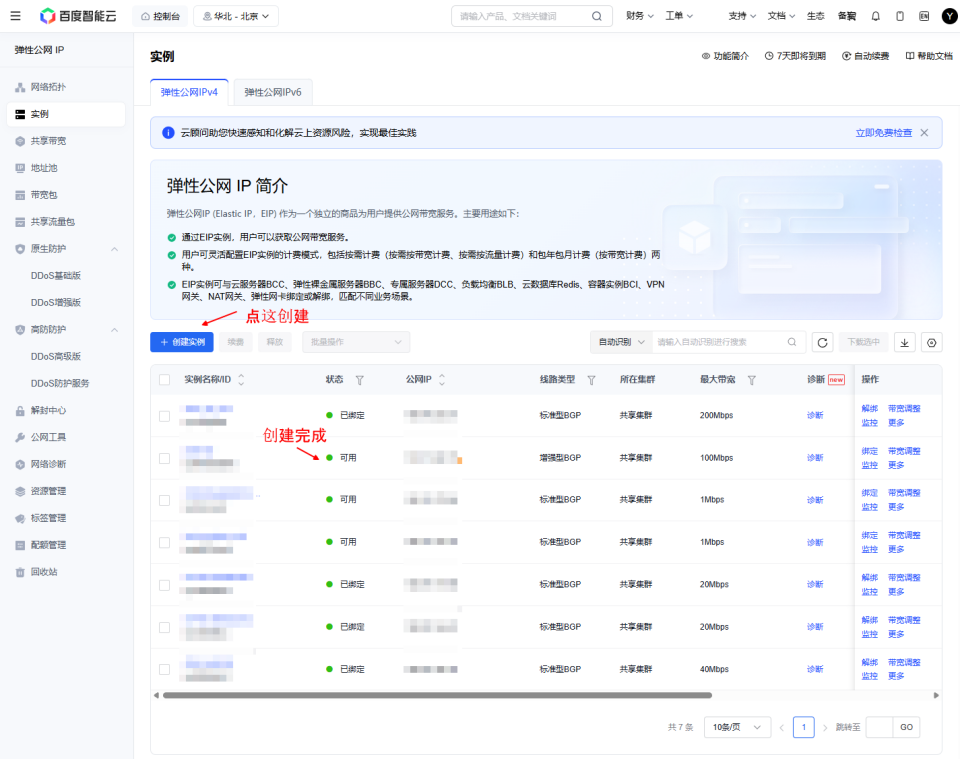Open the 批量操作 dropdown

356,342
